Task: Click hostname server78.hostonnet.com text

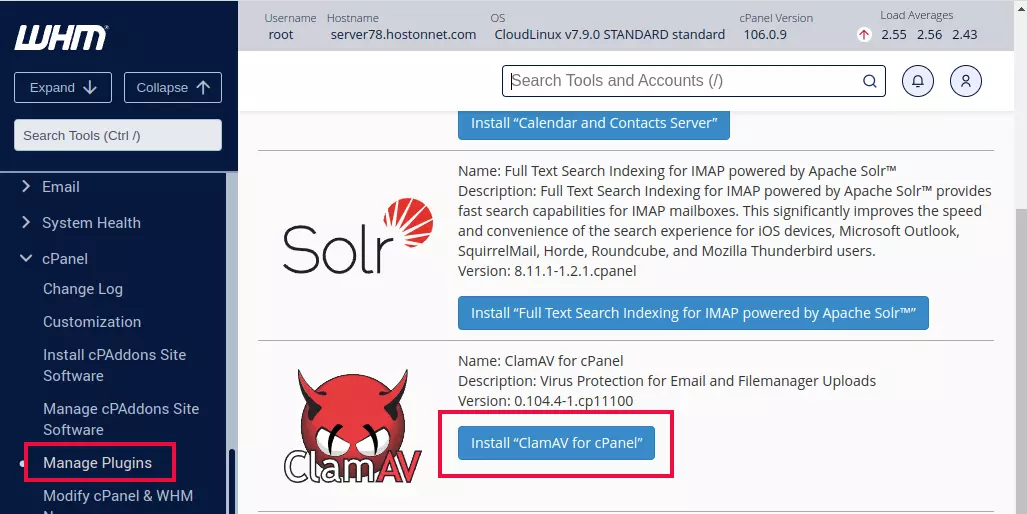Action: [x=403, y=35]
